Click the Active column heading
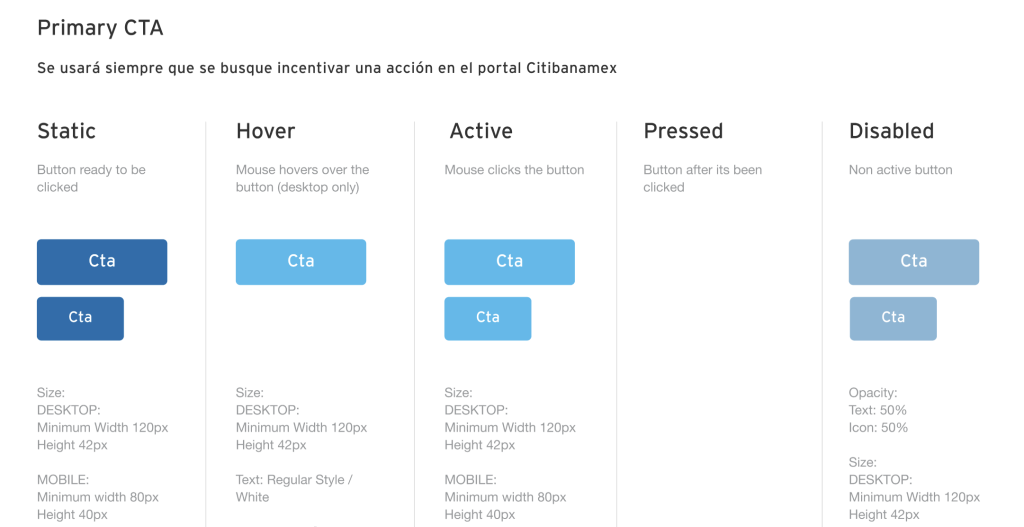This screenshot has width=1024, height=527. point(481,131)
